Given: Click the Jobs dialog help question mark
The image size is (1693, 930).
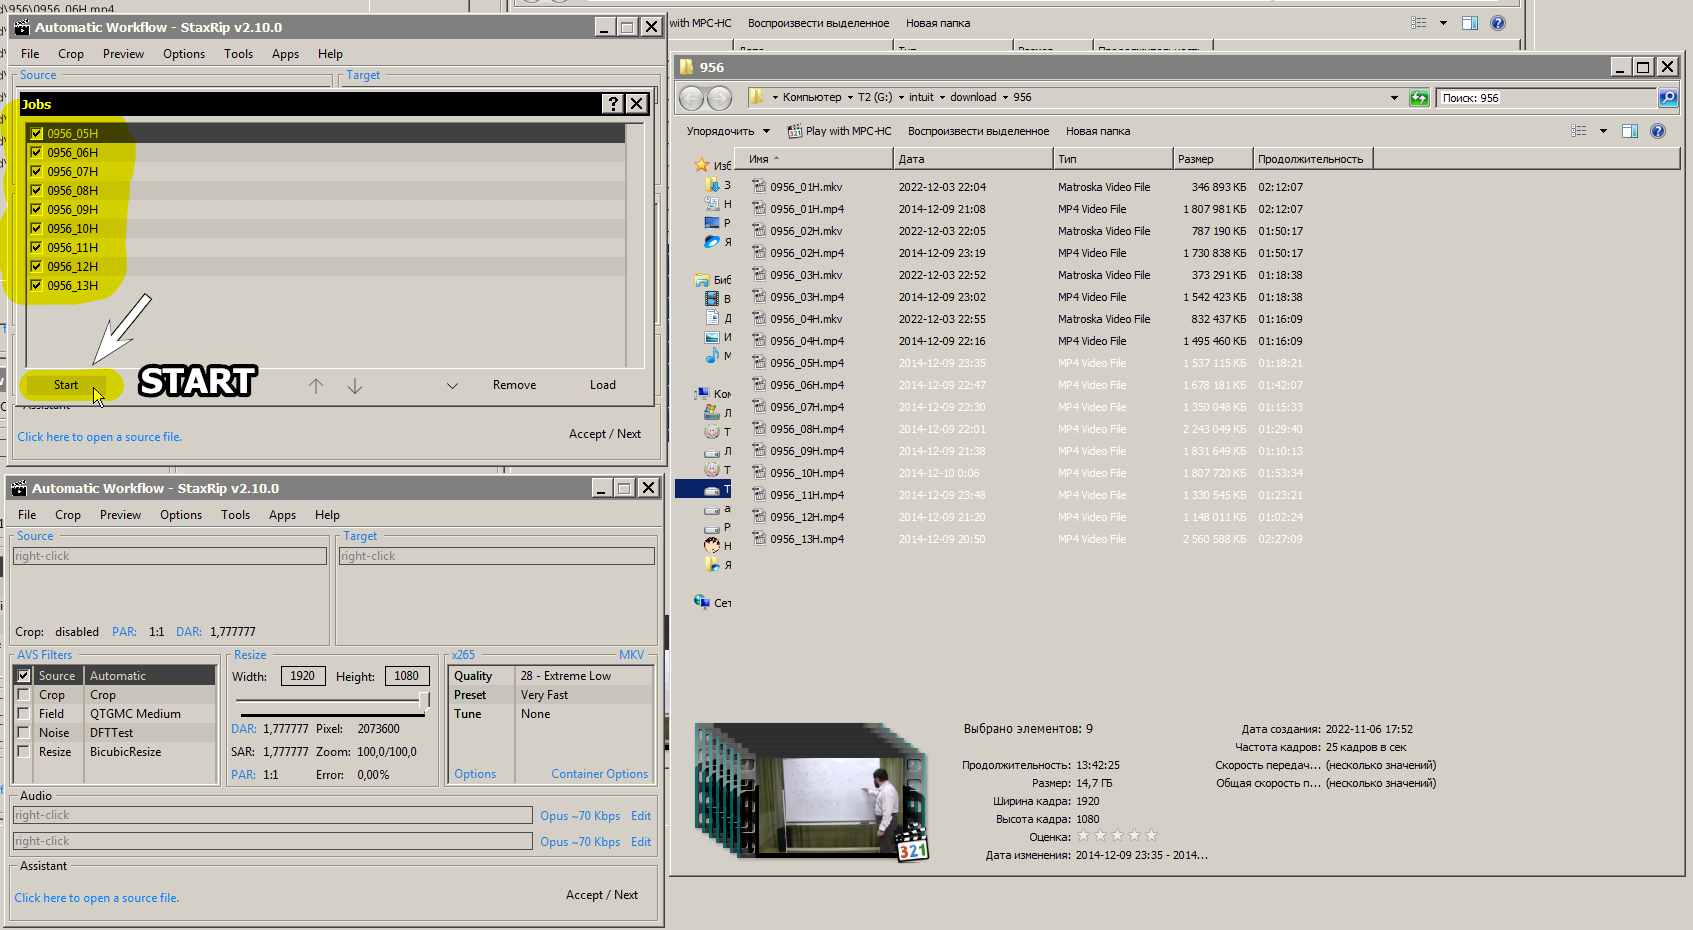Looking at the screenshot, I should click(613, 104).
